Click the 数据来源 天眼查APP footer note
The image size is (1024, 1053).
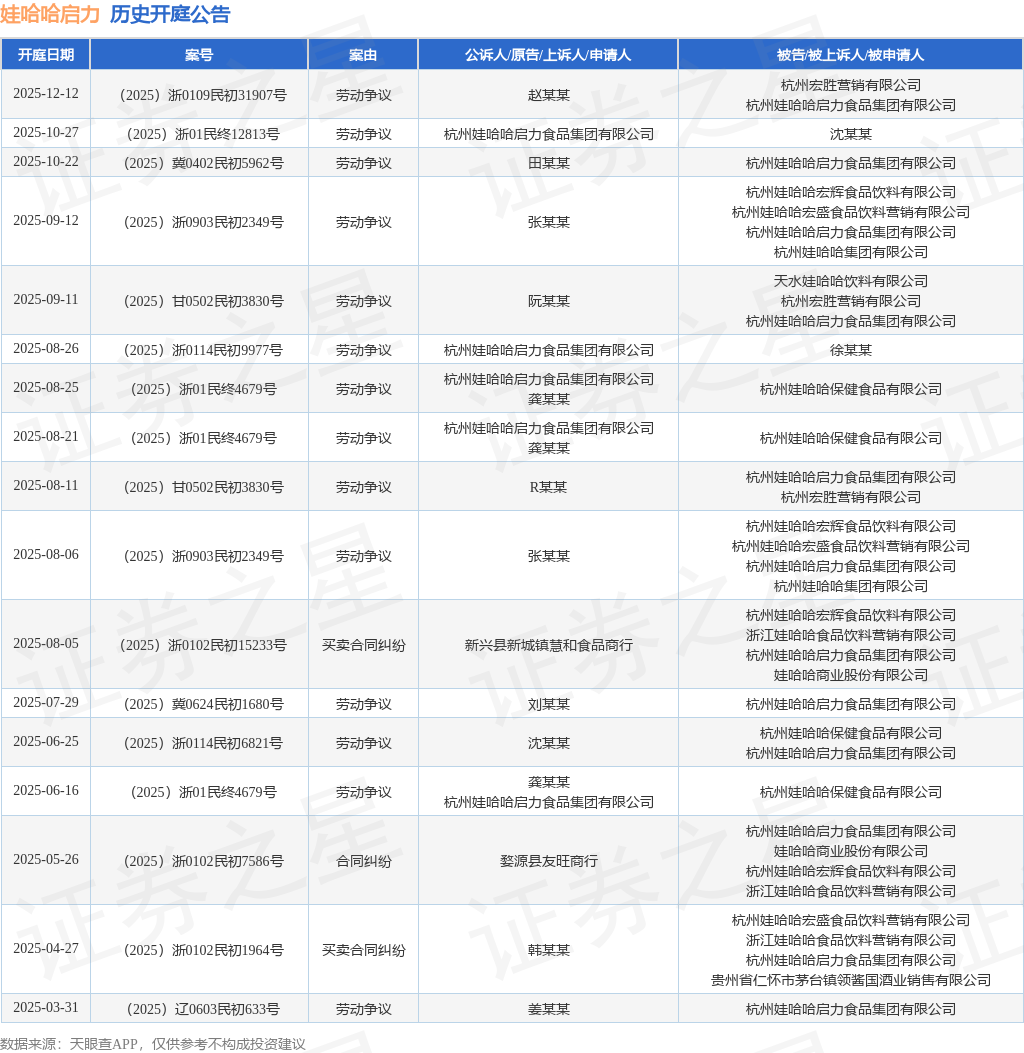(152, 1044)
